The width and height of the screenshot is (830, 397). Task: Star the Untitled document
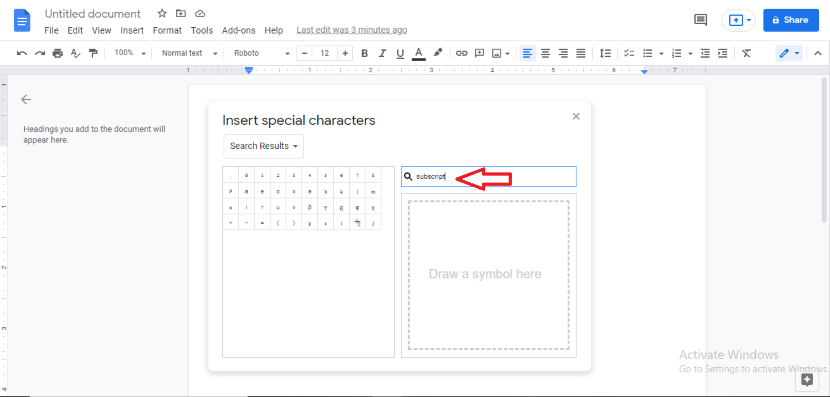(162, 14)
